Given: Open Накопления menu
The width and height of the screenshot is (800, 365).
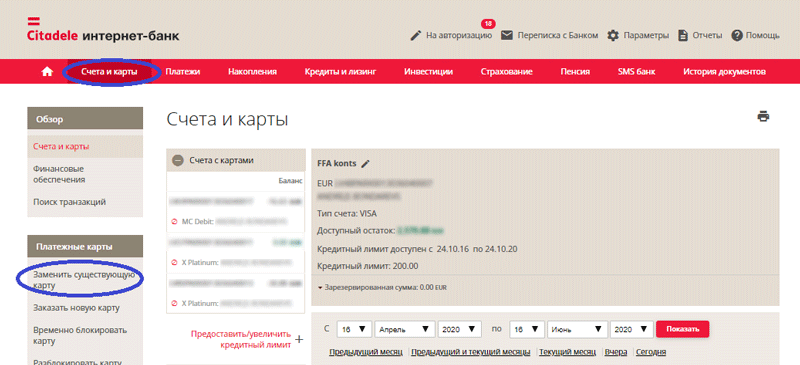Looking at the screenshot, I should click(x=252, y=72).
